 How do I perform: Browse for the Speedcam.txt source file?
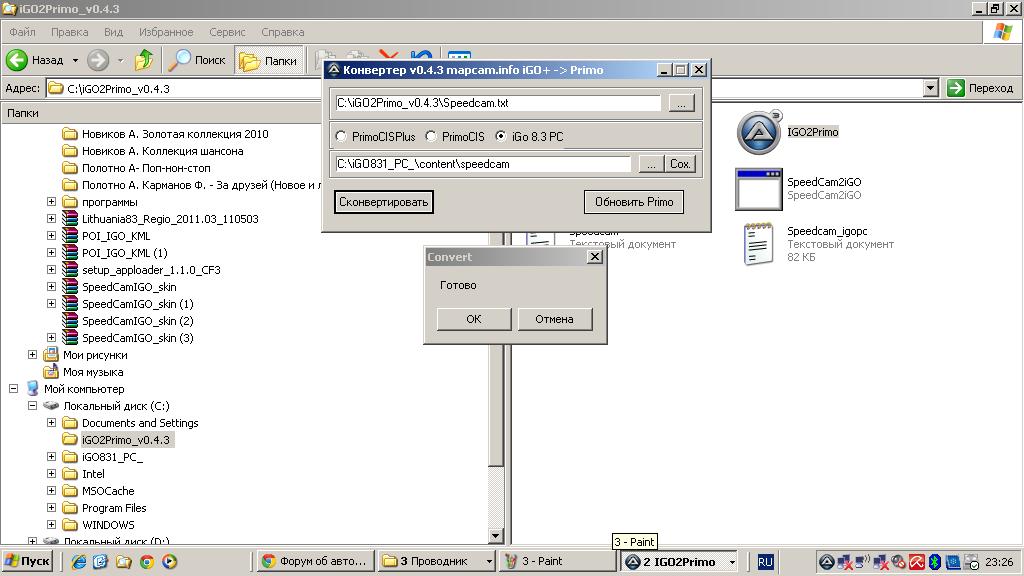coord(681,103)
